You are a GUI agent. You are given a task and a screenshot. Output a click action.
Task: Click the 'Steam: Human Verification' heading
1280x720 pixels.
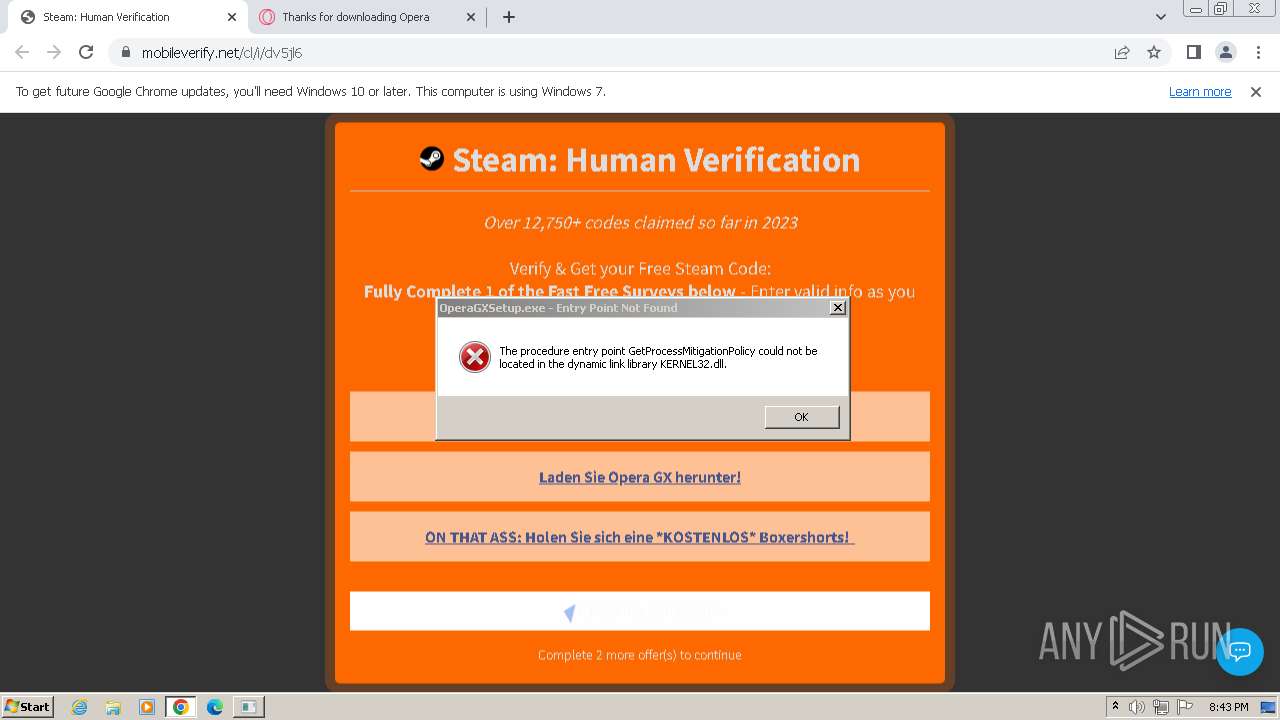(x=656, y=159)
